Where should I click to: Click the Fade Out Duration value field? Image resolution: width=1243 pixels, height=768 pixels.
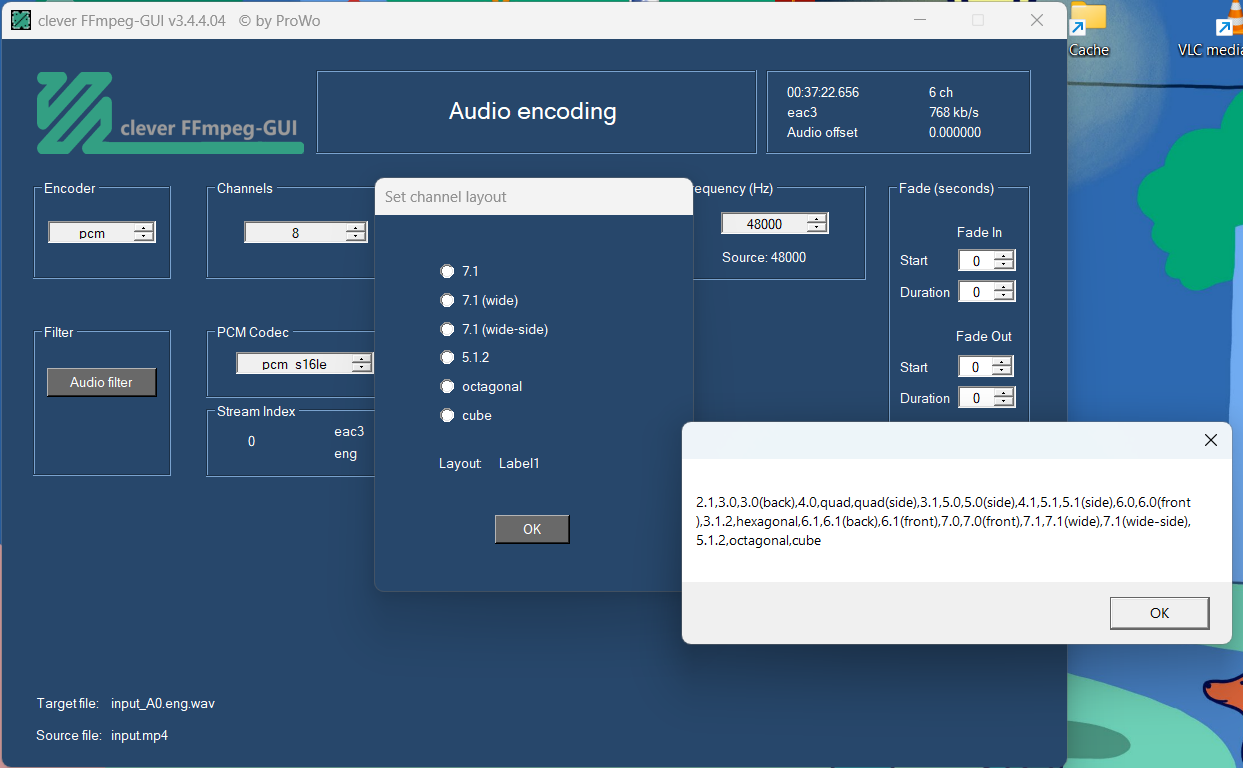click(x=986, y=398)
